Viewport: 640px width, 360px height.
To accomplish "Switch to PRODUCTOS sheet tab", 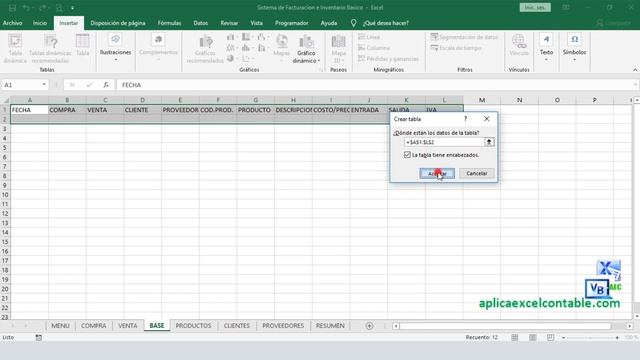I will click(193, 326).
